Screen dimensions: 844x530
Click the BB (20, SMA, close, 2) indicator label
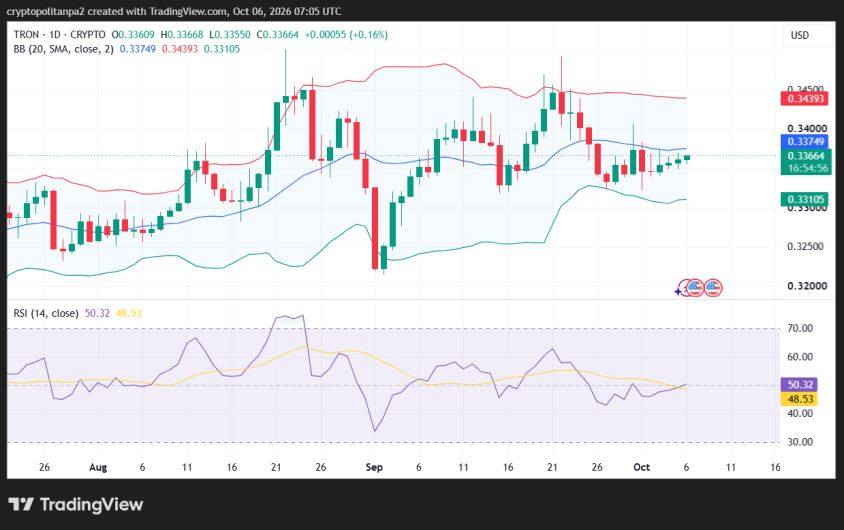click(x=64, y=49)
